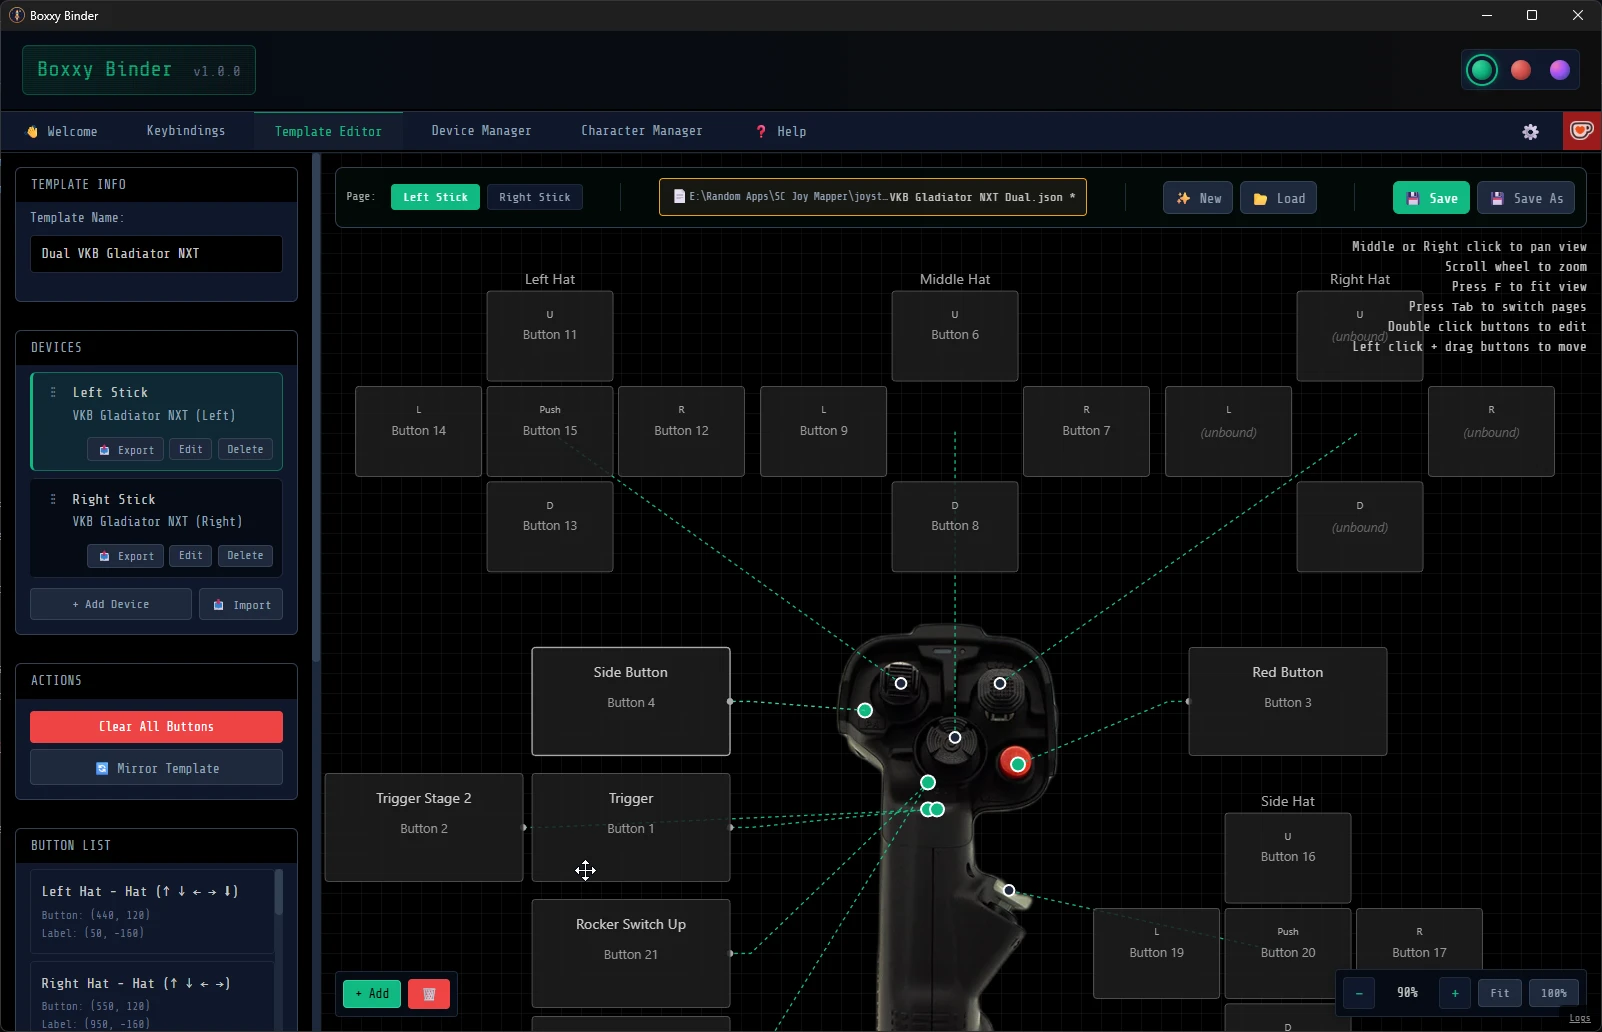Click the Left Stick device drag handle
1602x1032 pixels.
tap(53, 392)
